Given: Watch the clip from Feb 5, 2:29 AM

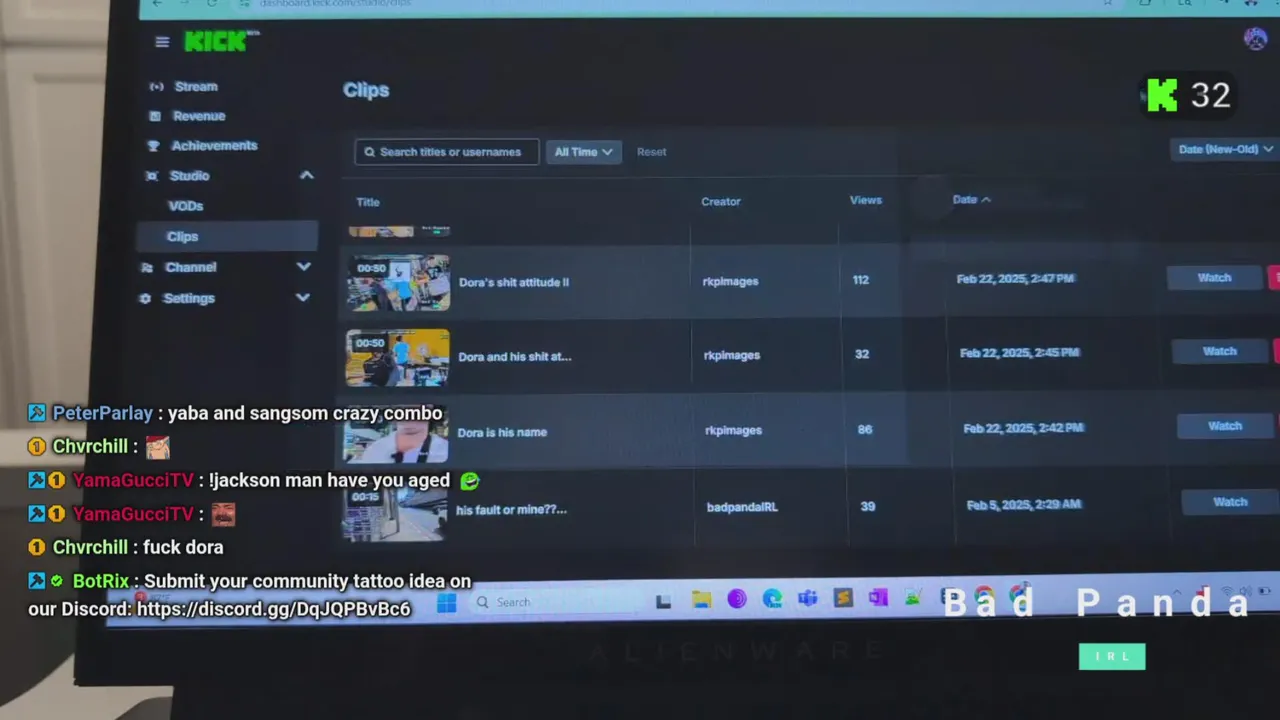Looking at the screenshot, I should click(x=1230, y=502).
